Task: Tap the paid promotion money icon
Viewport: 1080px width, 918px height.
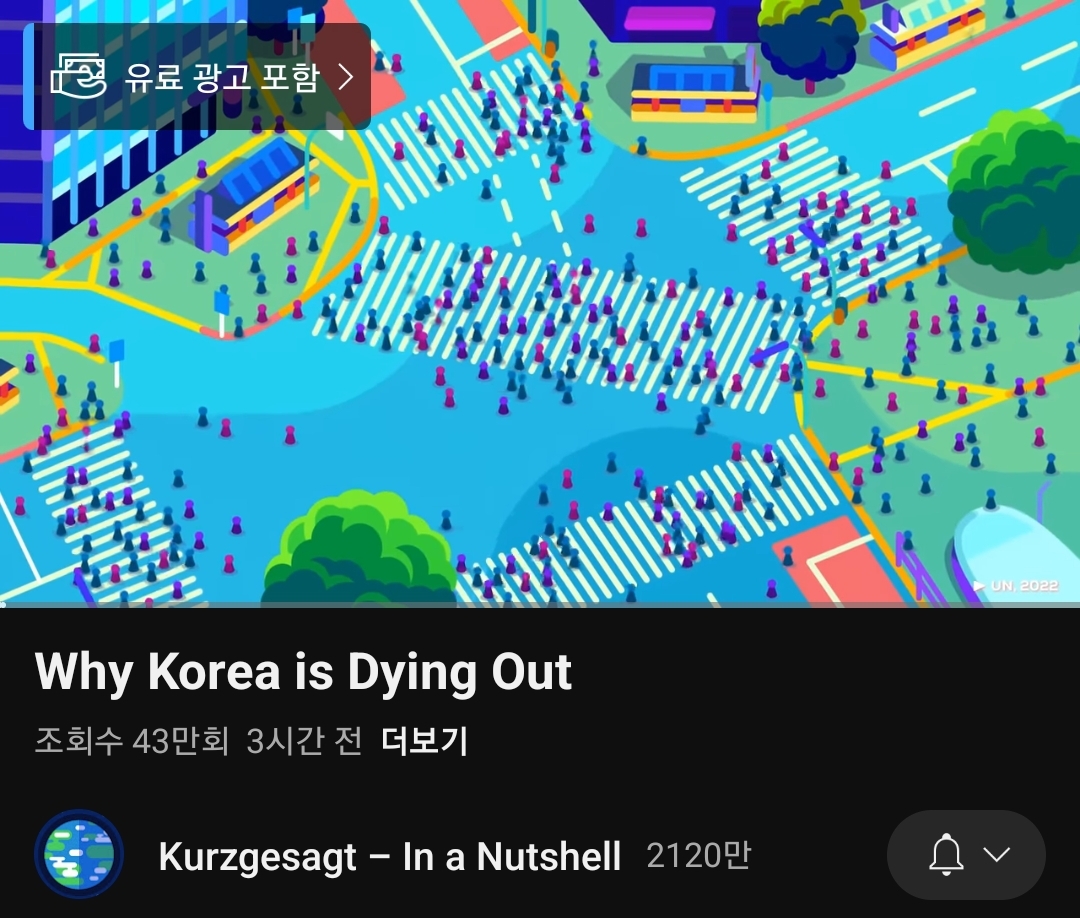Action: click(79, 76)
